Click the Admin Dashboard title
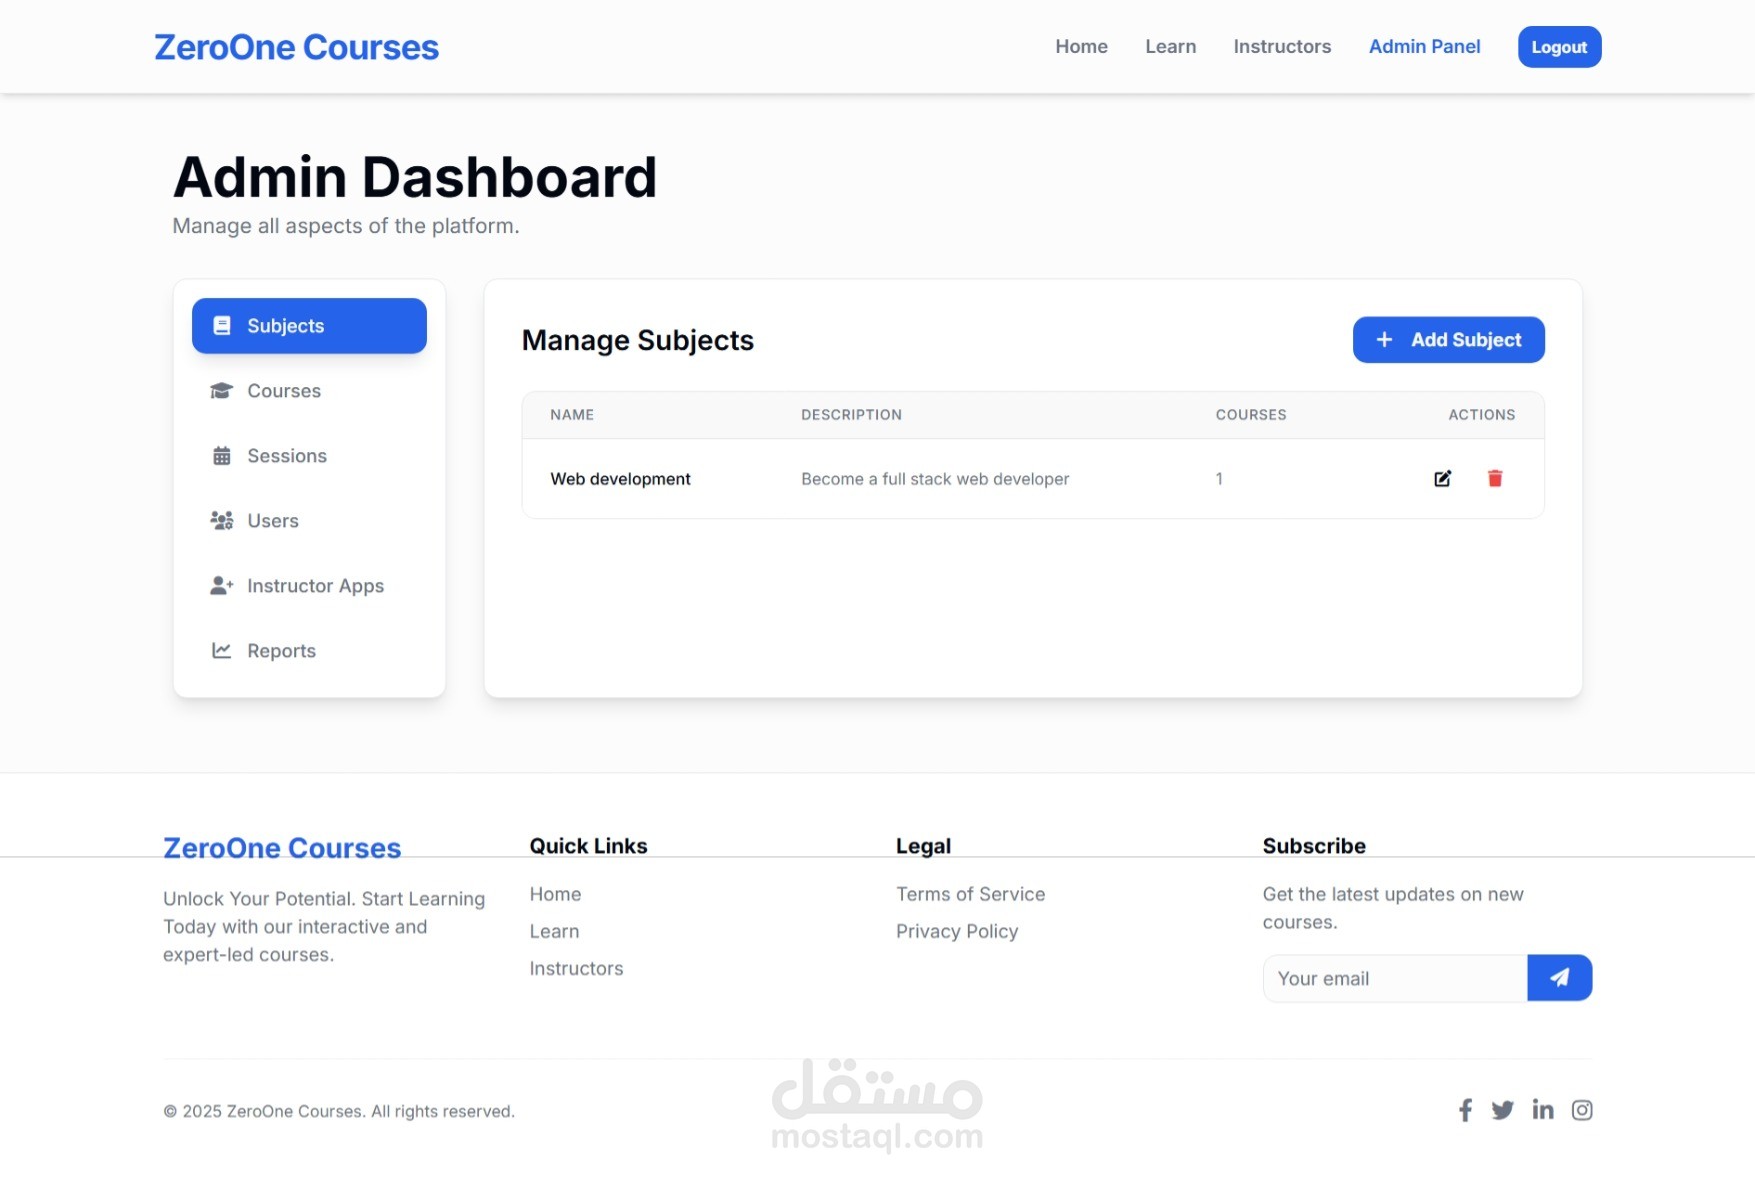The image size is (1755, 1179). point(415,177)
